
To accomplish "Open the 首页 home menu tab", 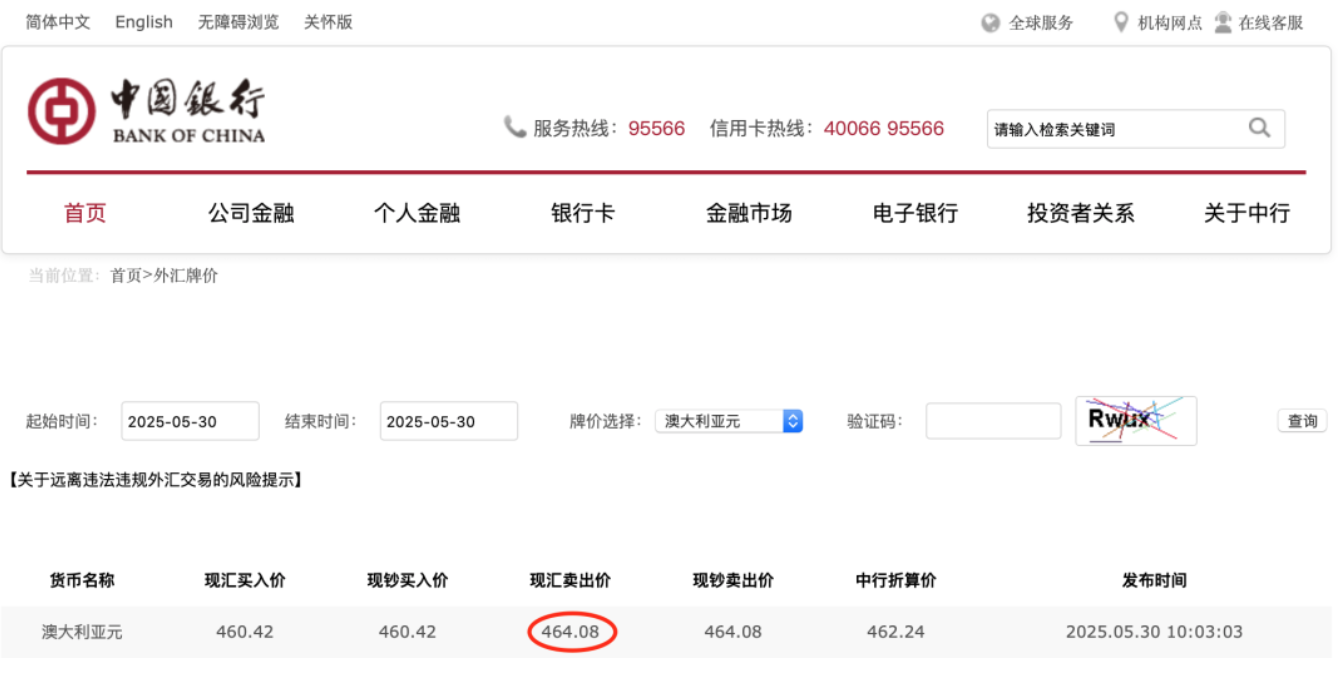I will click(x=85, y=213).
